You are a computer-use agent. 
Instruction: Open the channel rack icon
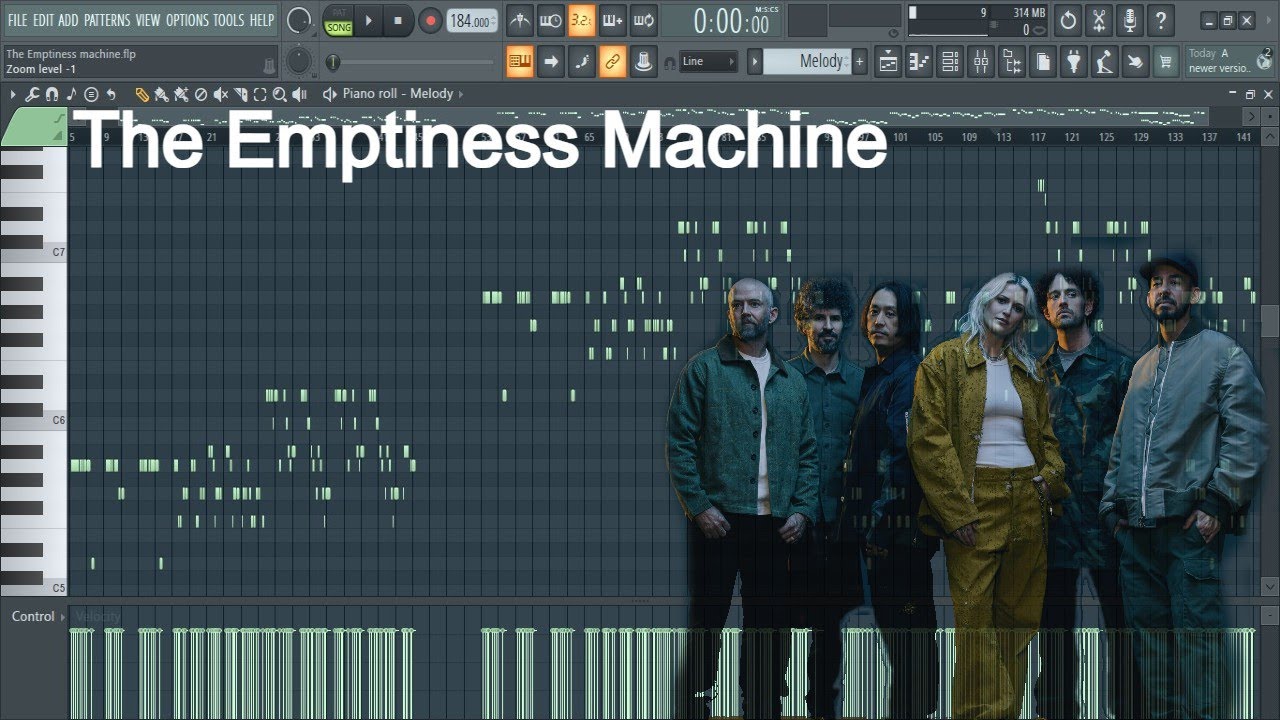coord(950,61)
